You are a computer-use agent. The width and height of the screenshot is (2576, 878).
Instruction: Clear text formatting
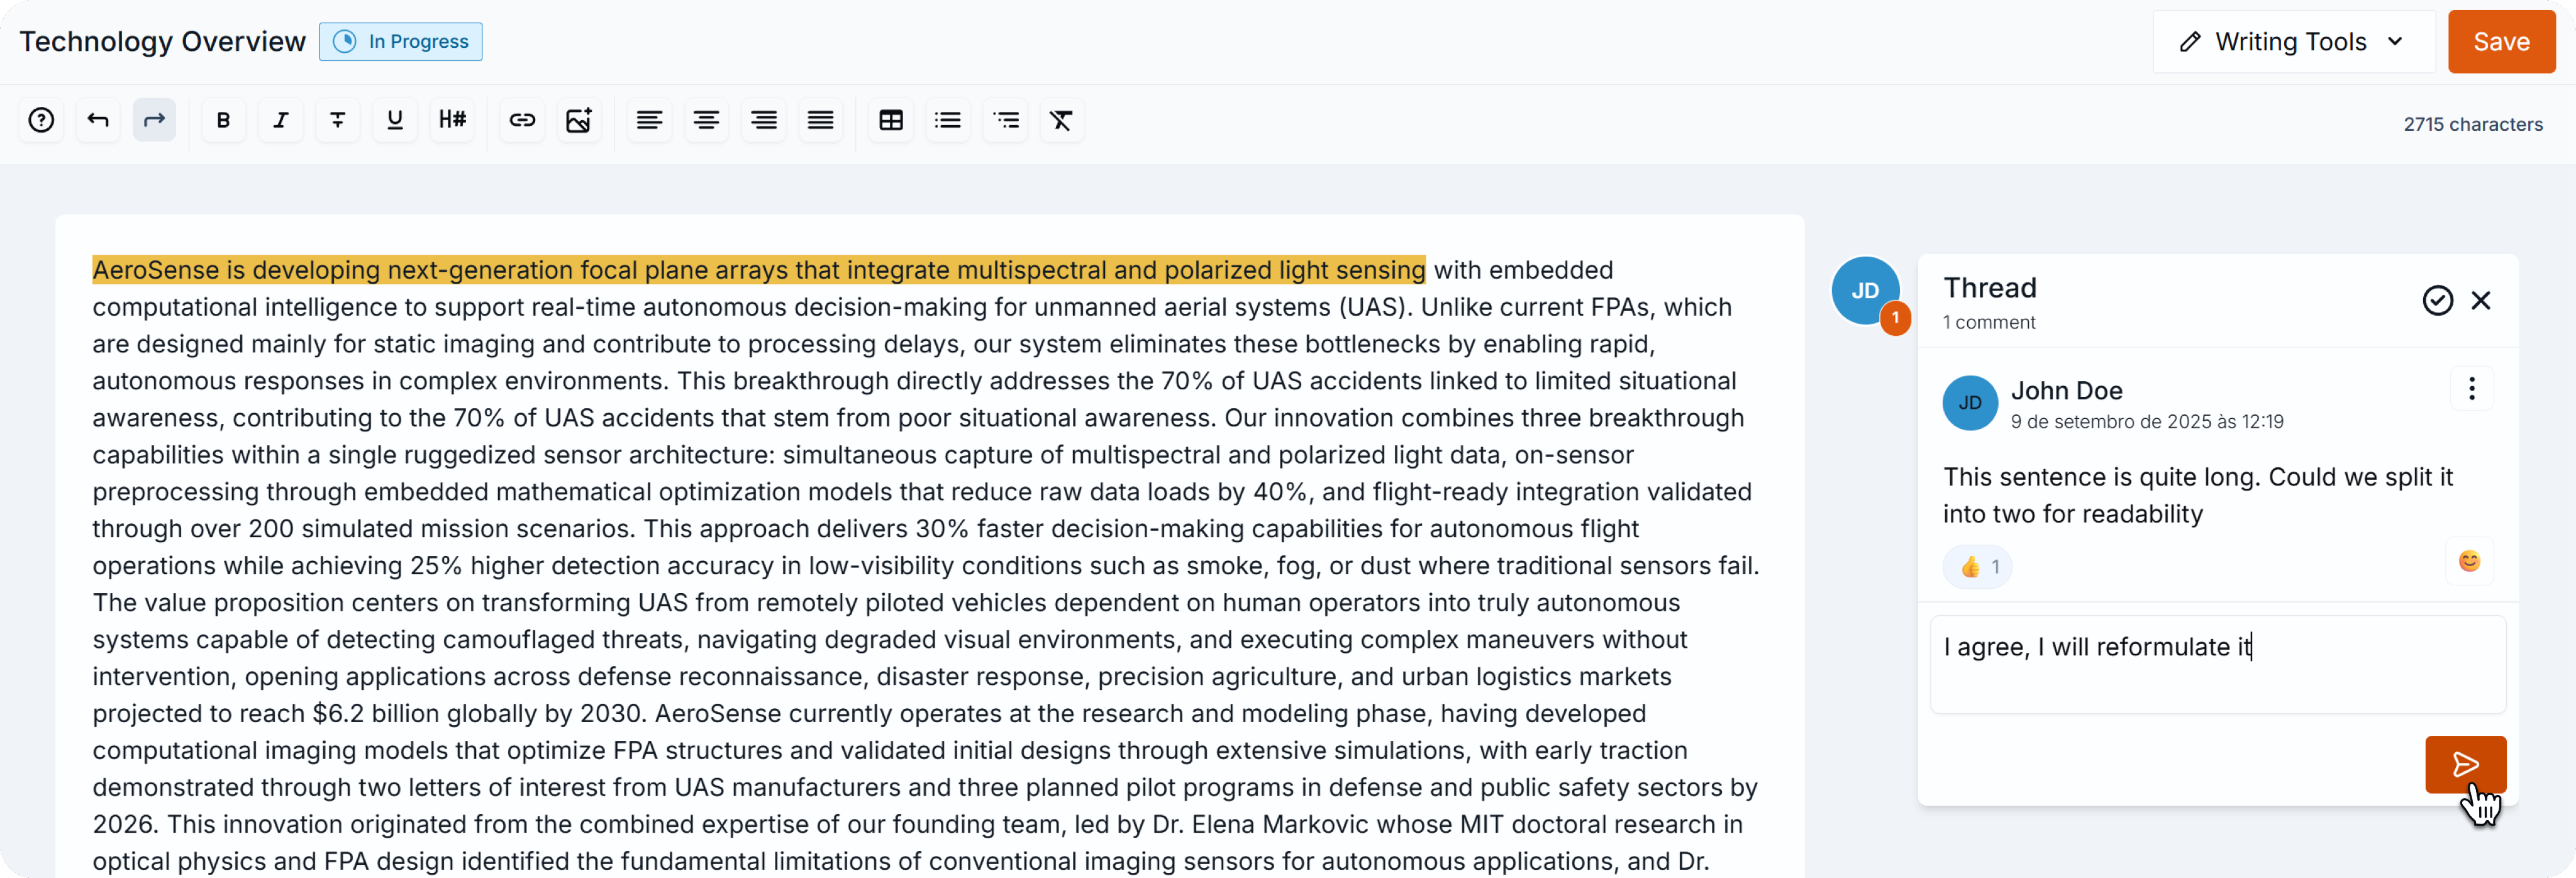pyautogui.click(x=1061, y=121)
